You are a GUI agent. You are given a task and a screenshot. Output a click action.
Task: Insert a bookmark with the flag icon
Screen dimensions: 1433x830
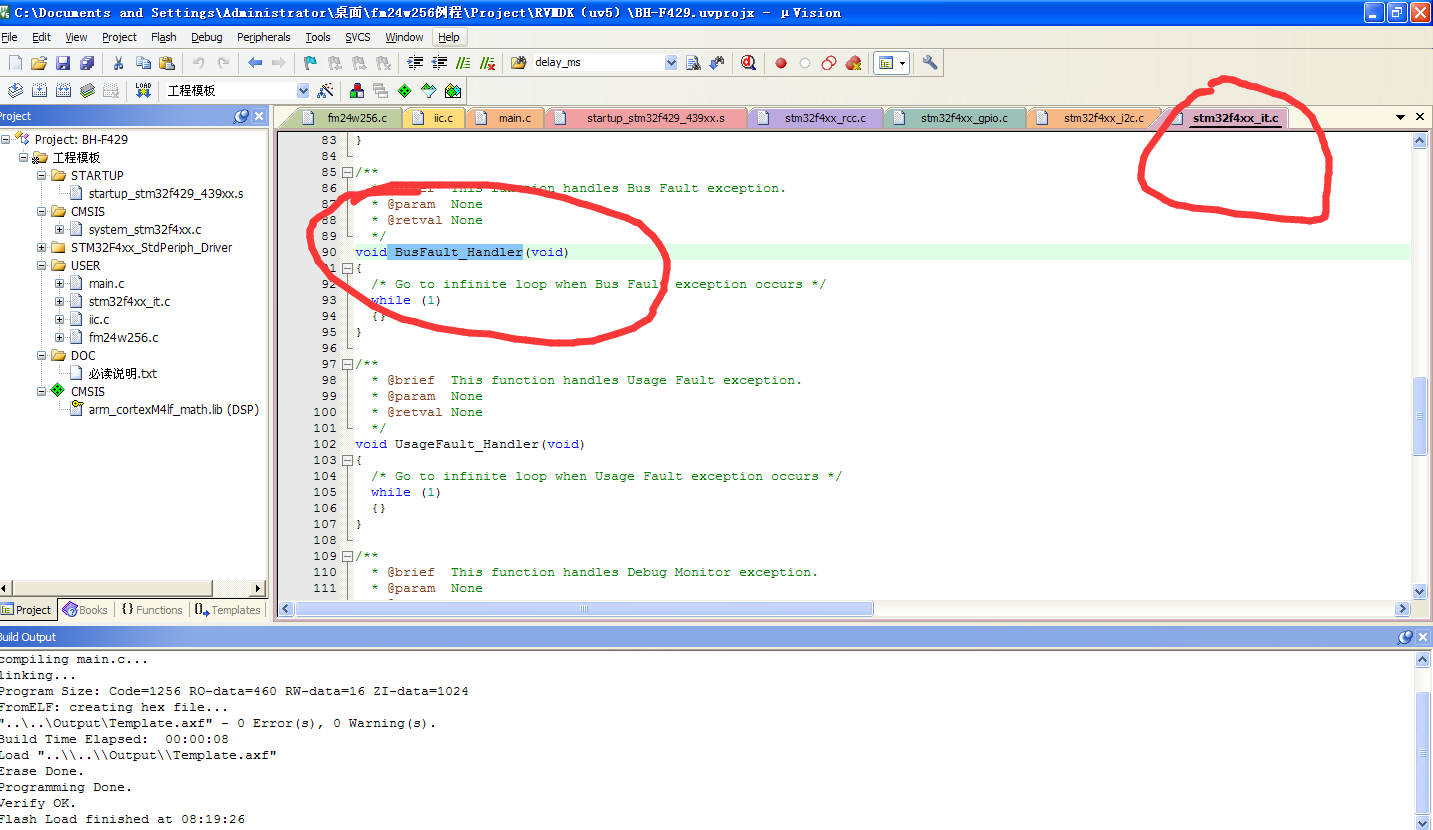[310, 63]
